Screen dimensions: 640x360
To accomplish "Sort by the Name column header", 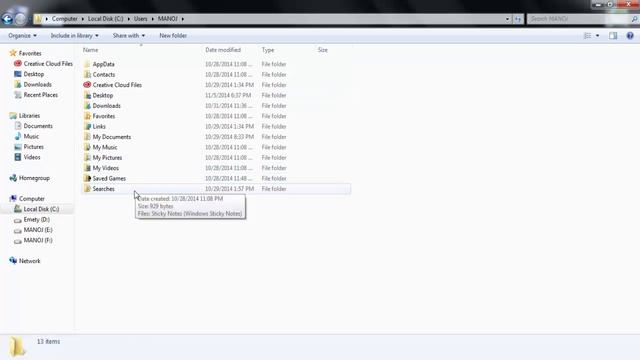I will pos(91,50).
